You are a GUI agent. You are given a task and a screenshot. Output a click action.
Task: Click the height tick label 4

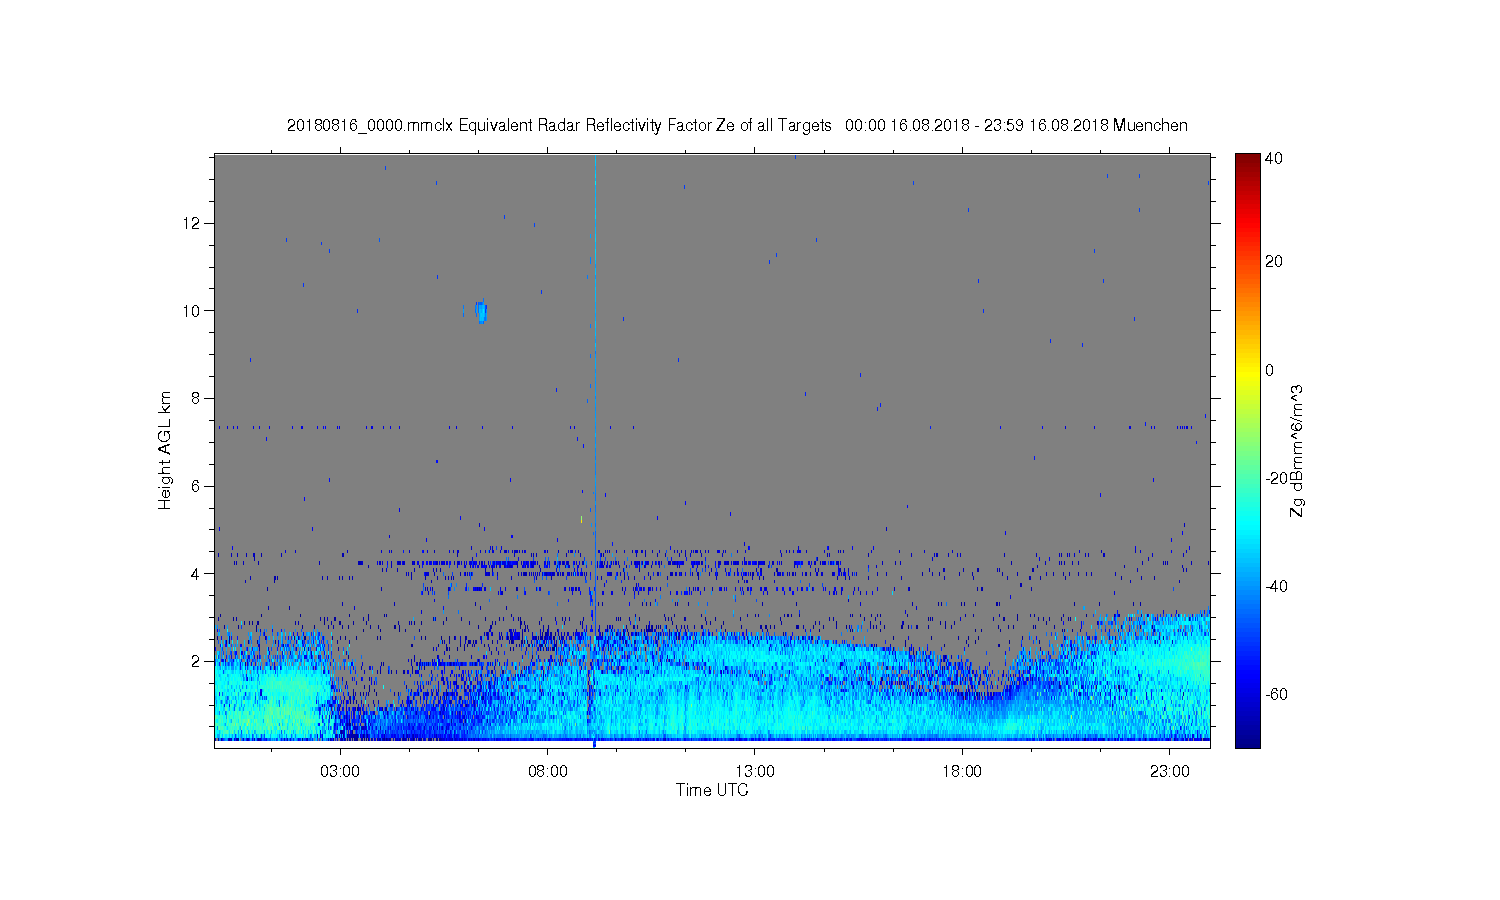pyautogui.click(x=196, y=574)
